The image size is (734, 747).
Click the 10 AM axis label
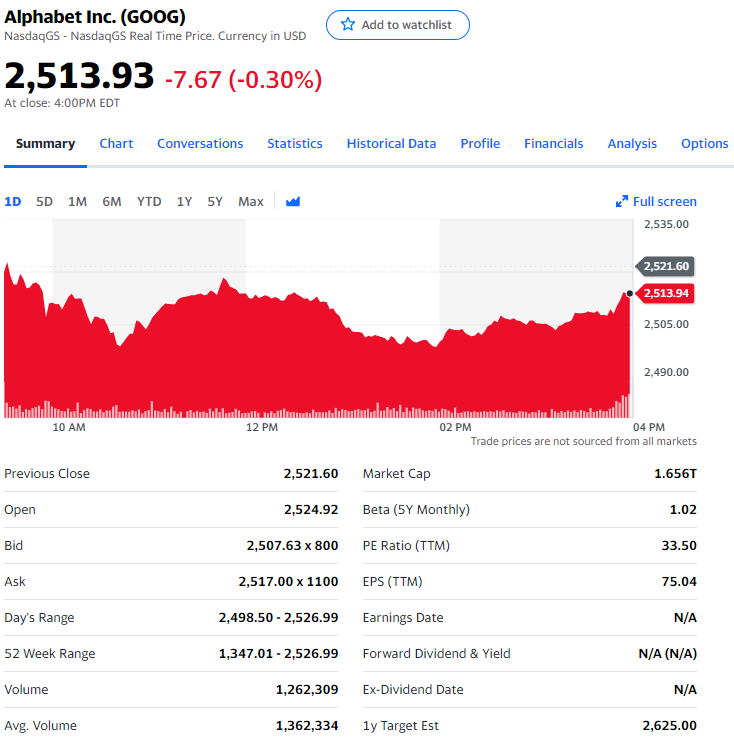(x=69, y=427)
